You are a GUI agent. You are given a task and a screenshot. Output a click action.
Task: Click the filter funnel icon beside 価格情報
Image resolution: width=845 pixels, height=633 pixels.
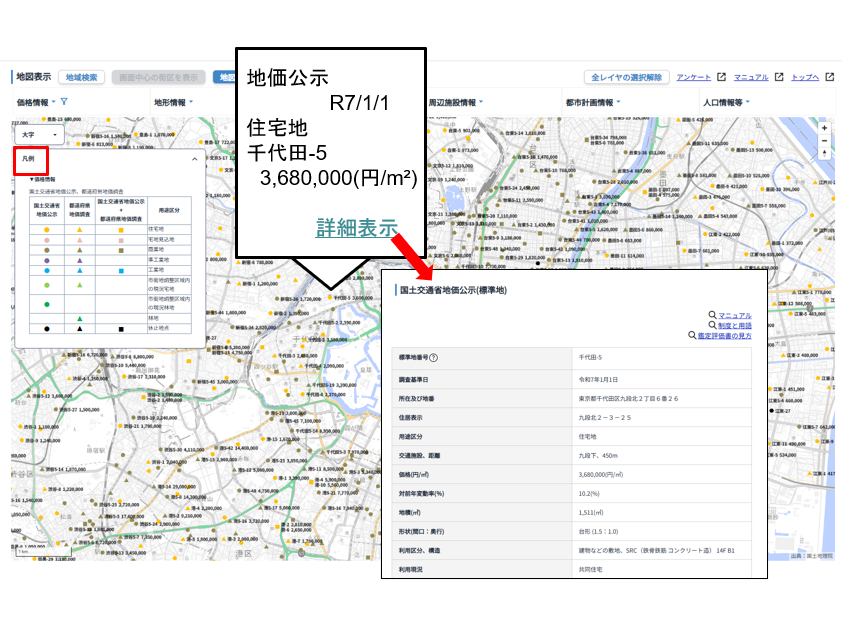point(64,102)
